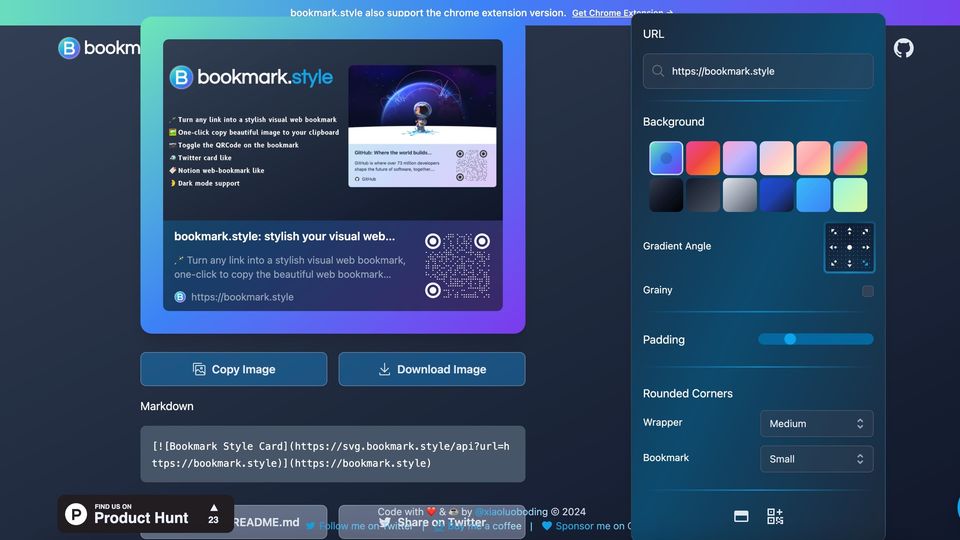Viewport: 960px width, 540px height.
Task: Select the pink-to-orange red background swatch
Action: coord(703,158)
